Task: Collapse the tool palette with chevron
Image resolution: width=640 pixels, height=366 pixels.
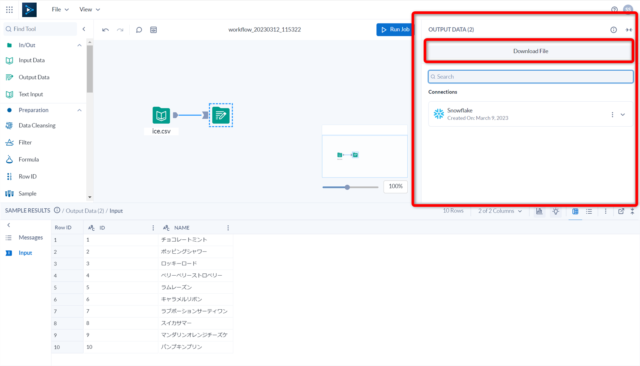Action: (84, 29)
